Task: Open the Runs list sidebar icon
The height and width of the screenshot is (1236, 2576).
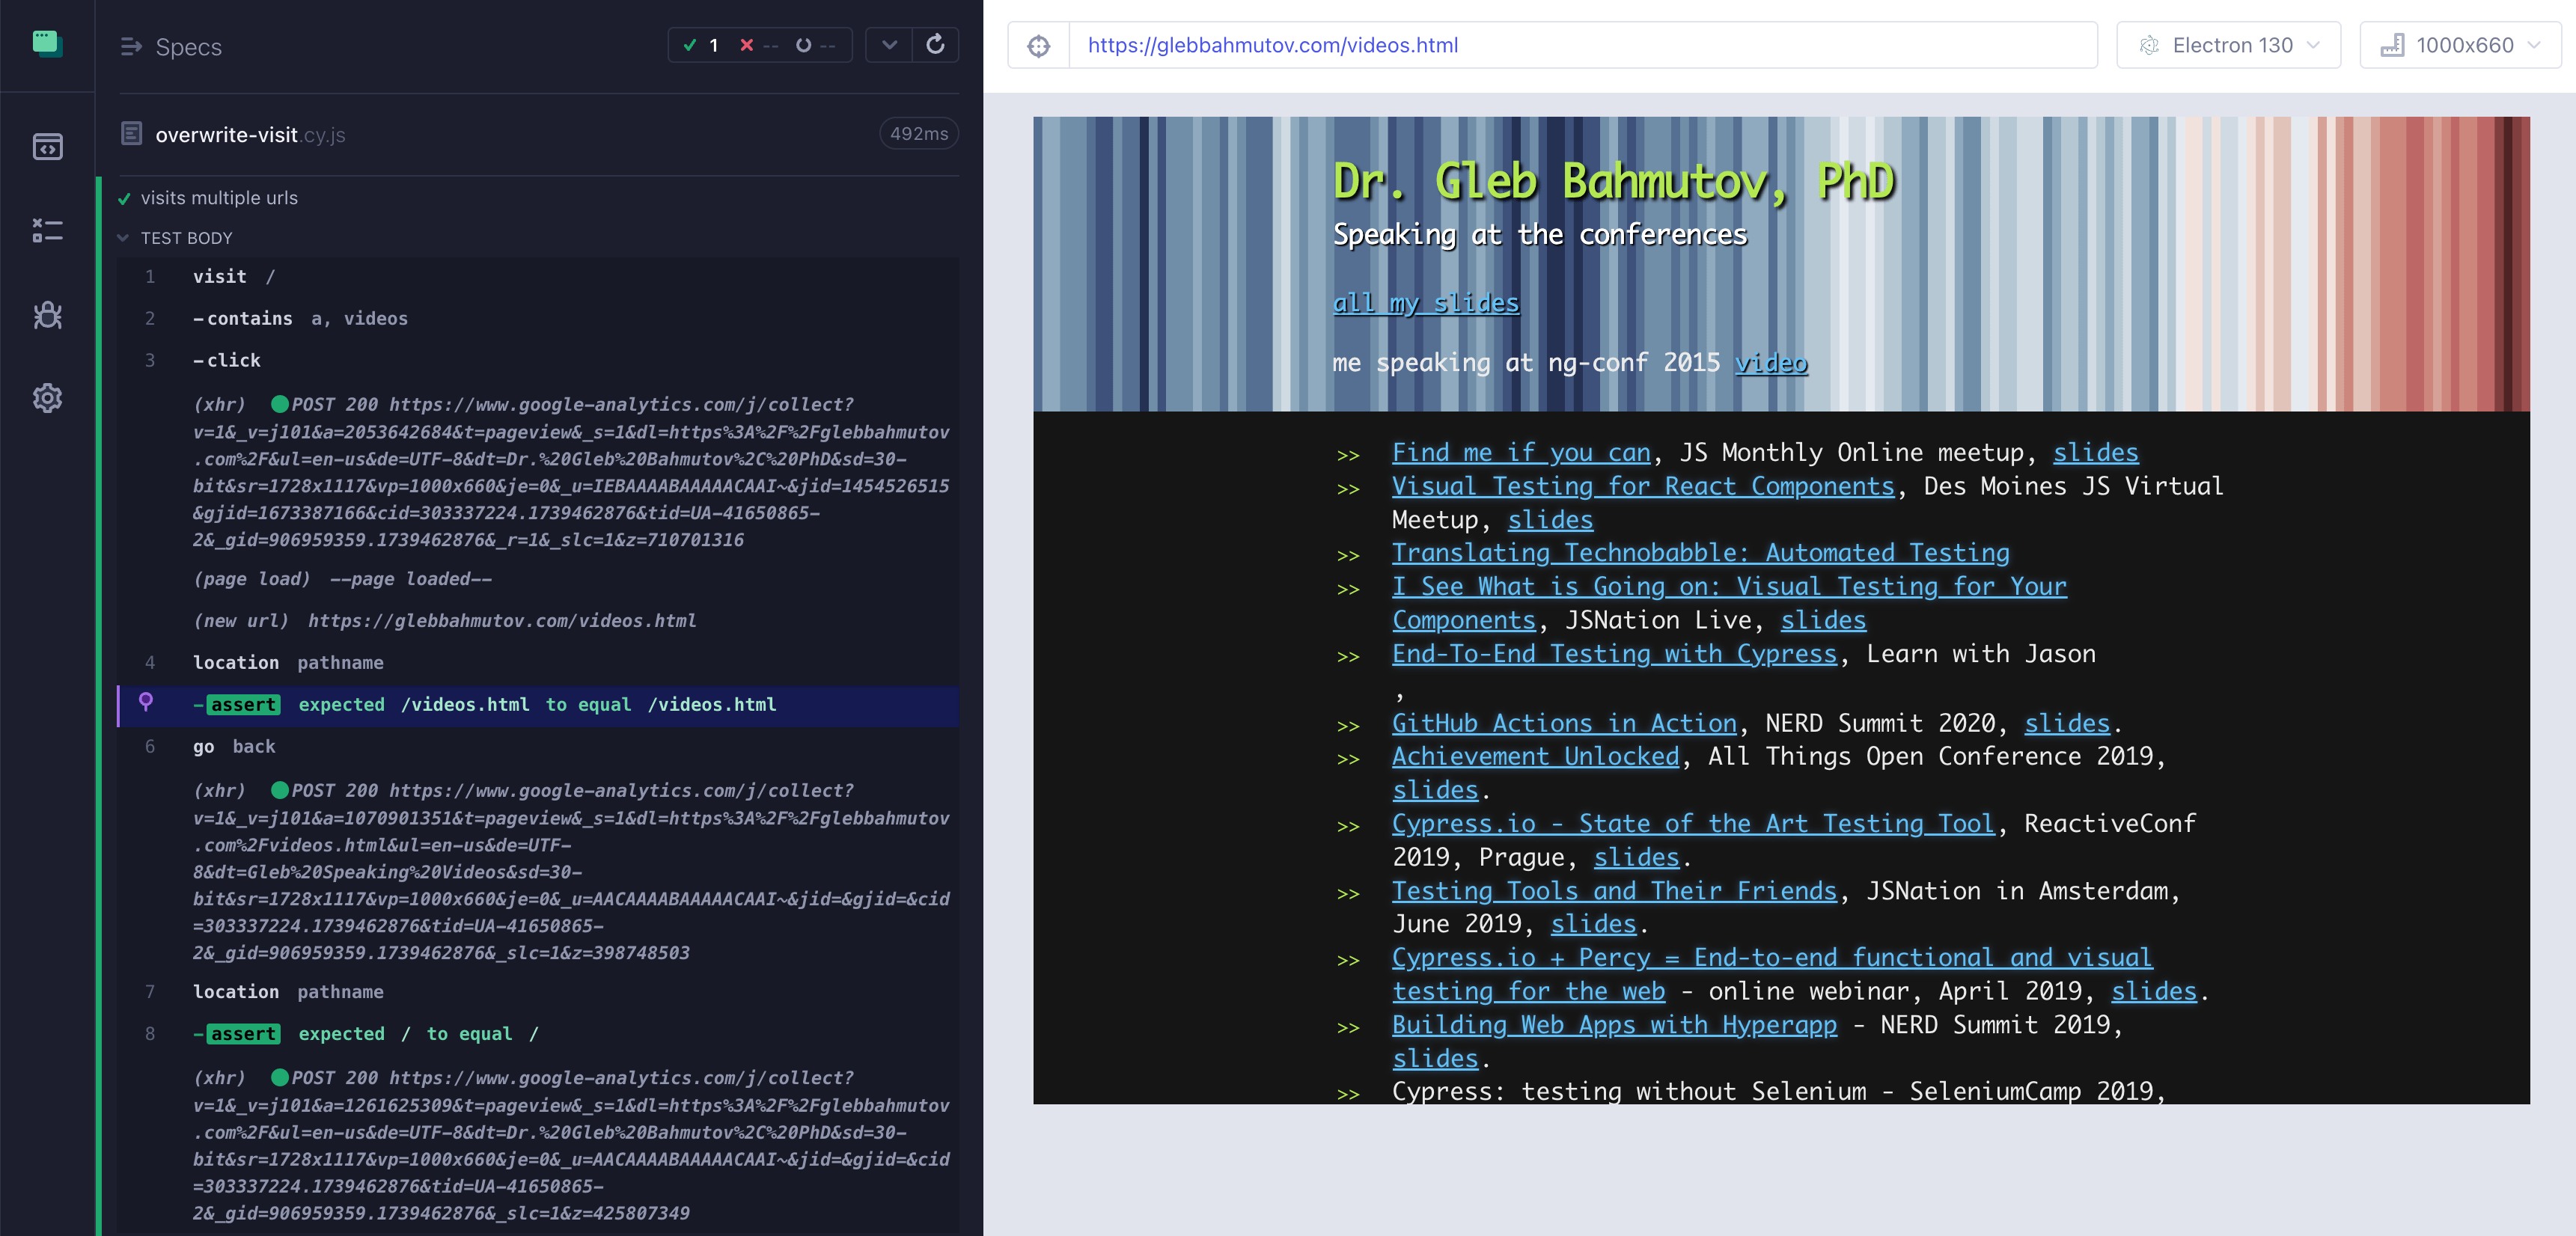Action: 47,231
